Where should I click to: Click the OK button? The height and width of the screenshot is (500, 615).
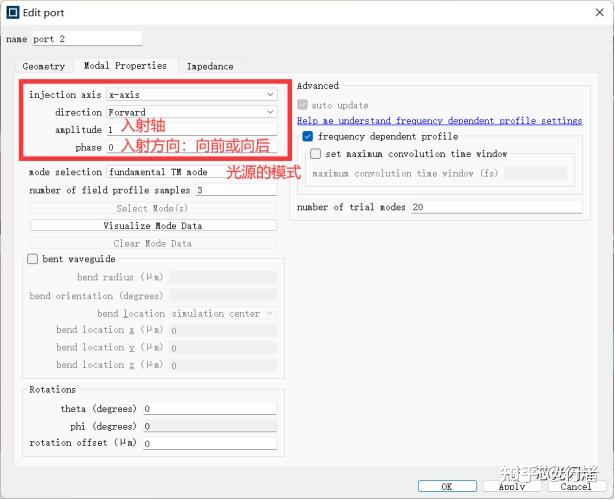click(x=447, y=486)
